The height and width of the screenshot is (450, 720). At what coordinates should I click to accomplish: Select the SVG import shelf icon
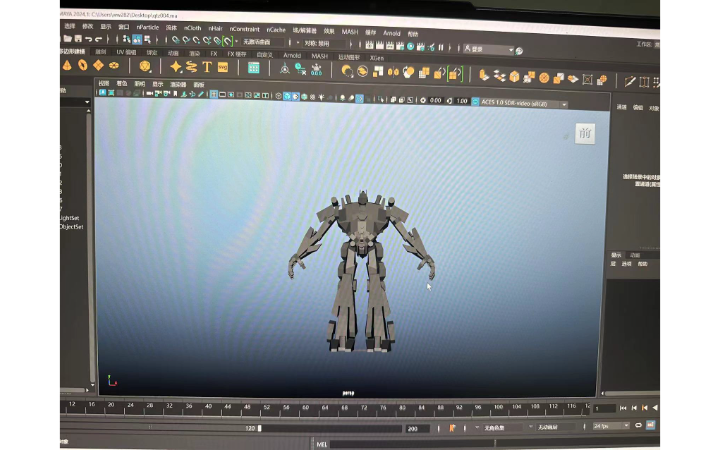(223, 68)
